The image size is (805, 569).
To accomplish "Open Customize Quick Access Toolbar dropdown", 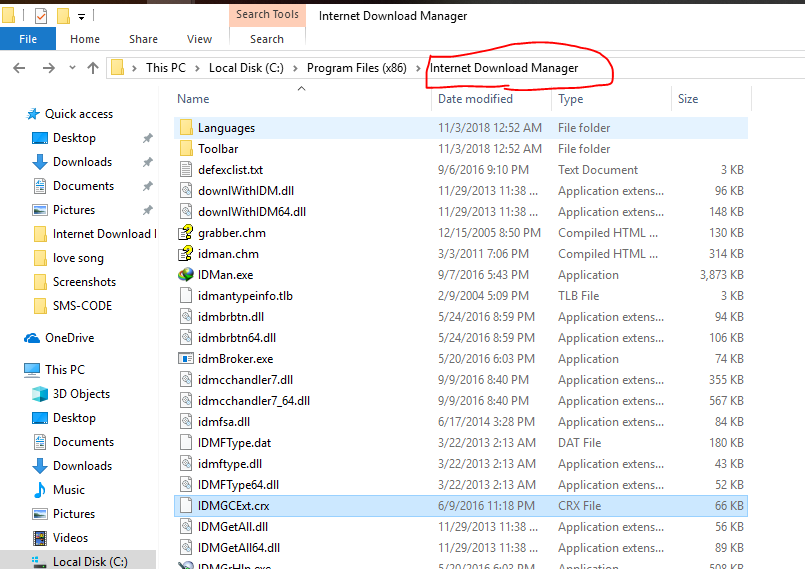I will pyautogui.click(x=81, y=17).
